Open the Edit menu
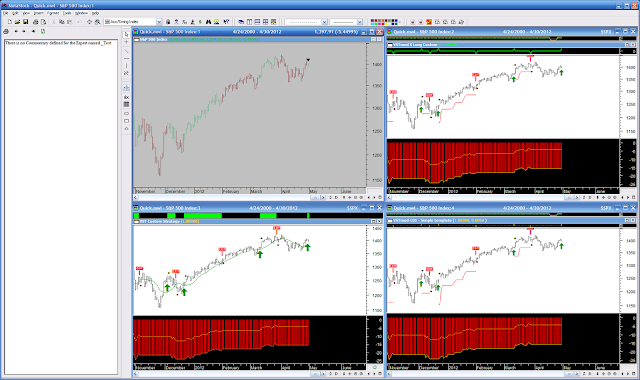The height and width of the screenshot is (380, 640). pos(15,13)
